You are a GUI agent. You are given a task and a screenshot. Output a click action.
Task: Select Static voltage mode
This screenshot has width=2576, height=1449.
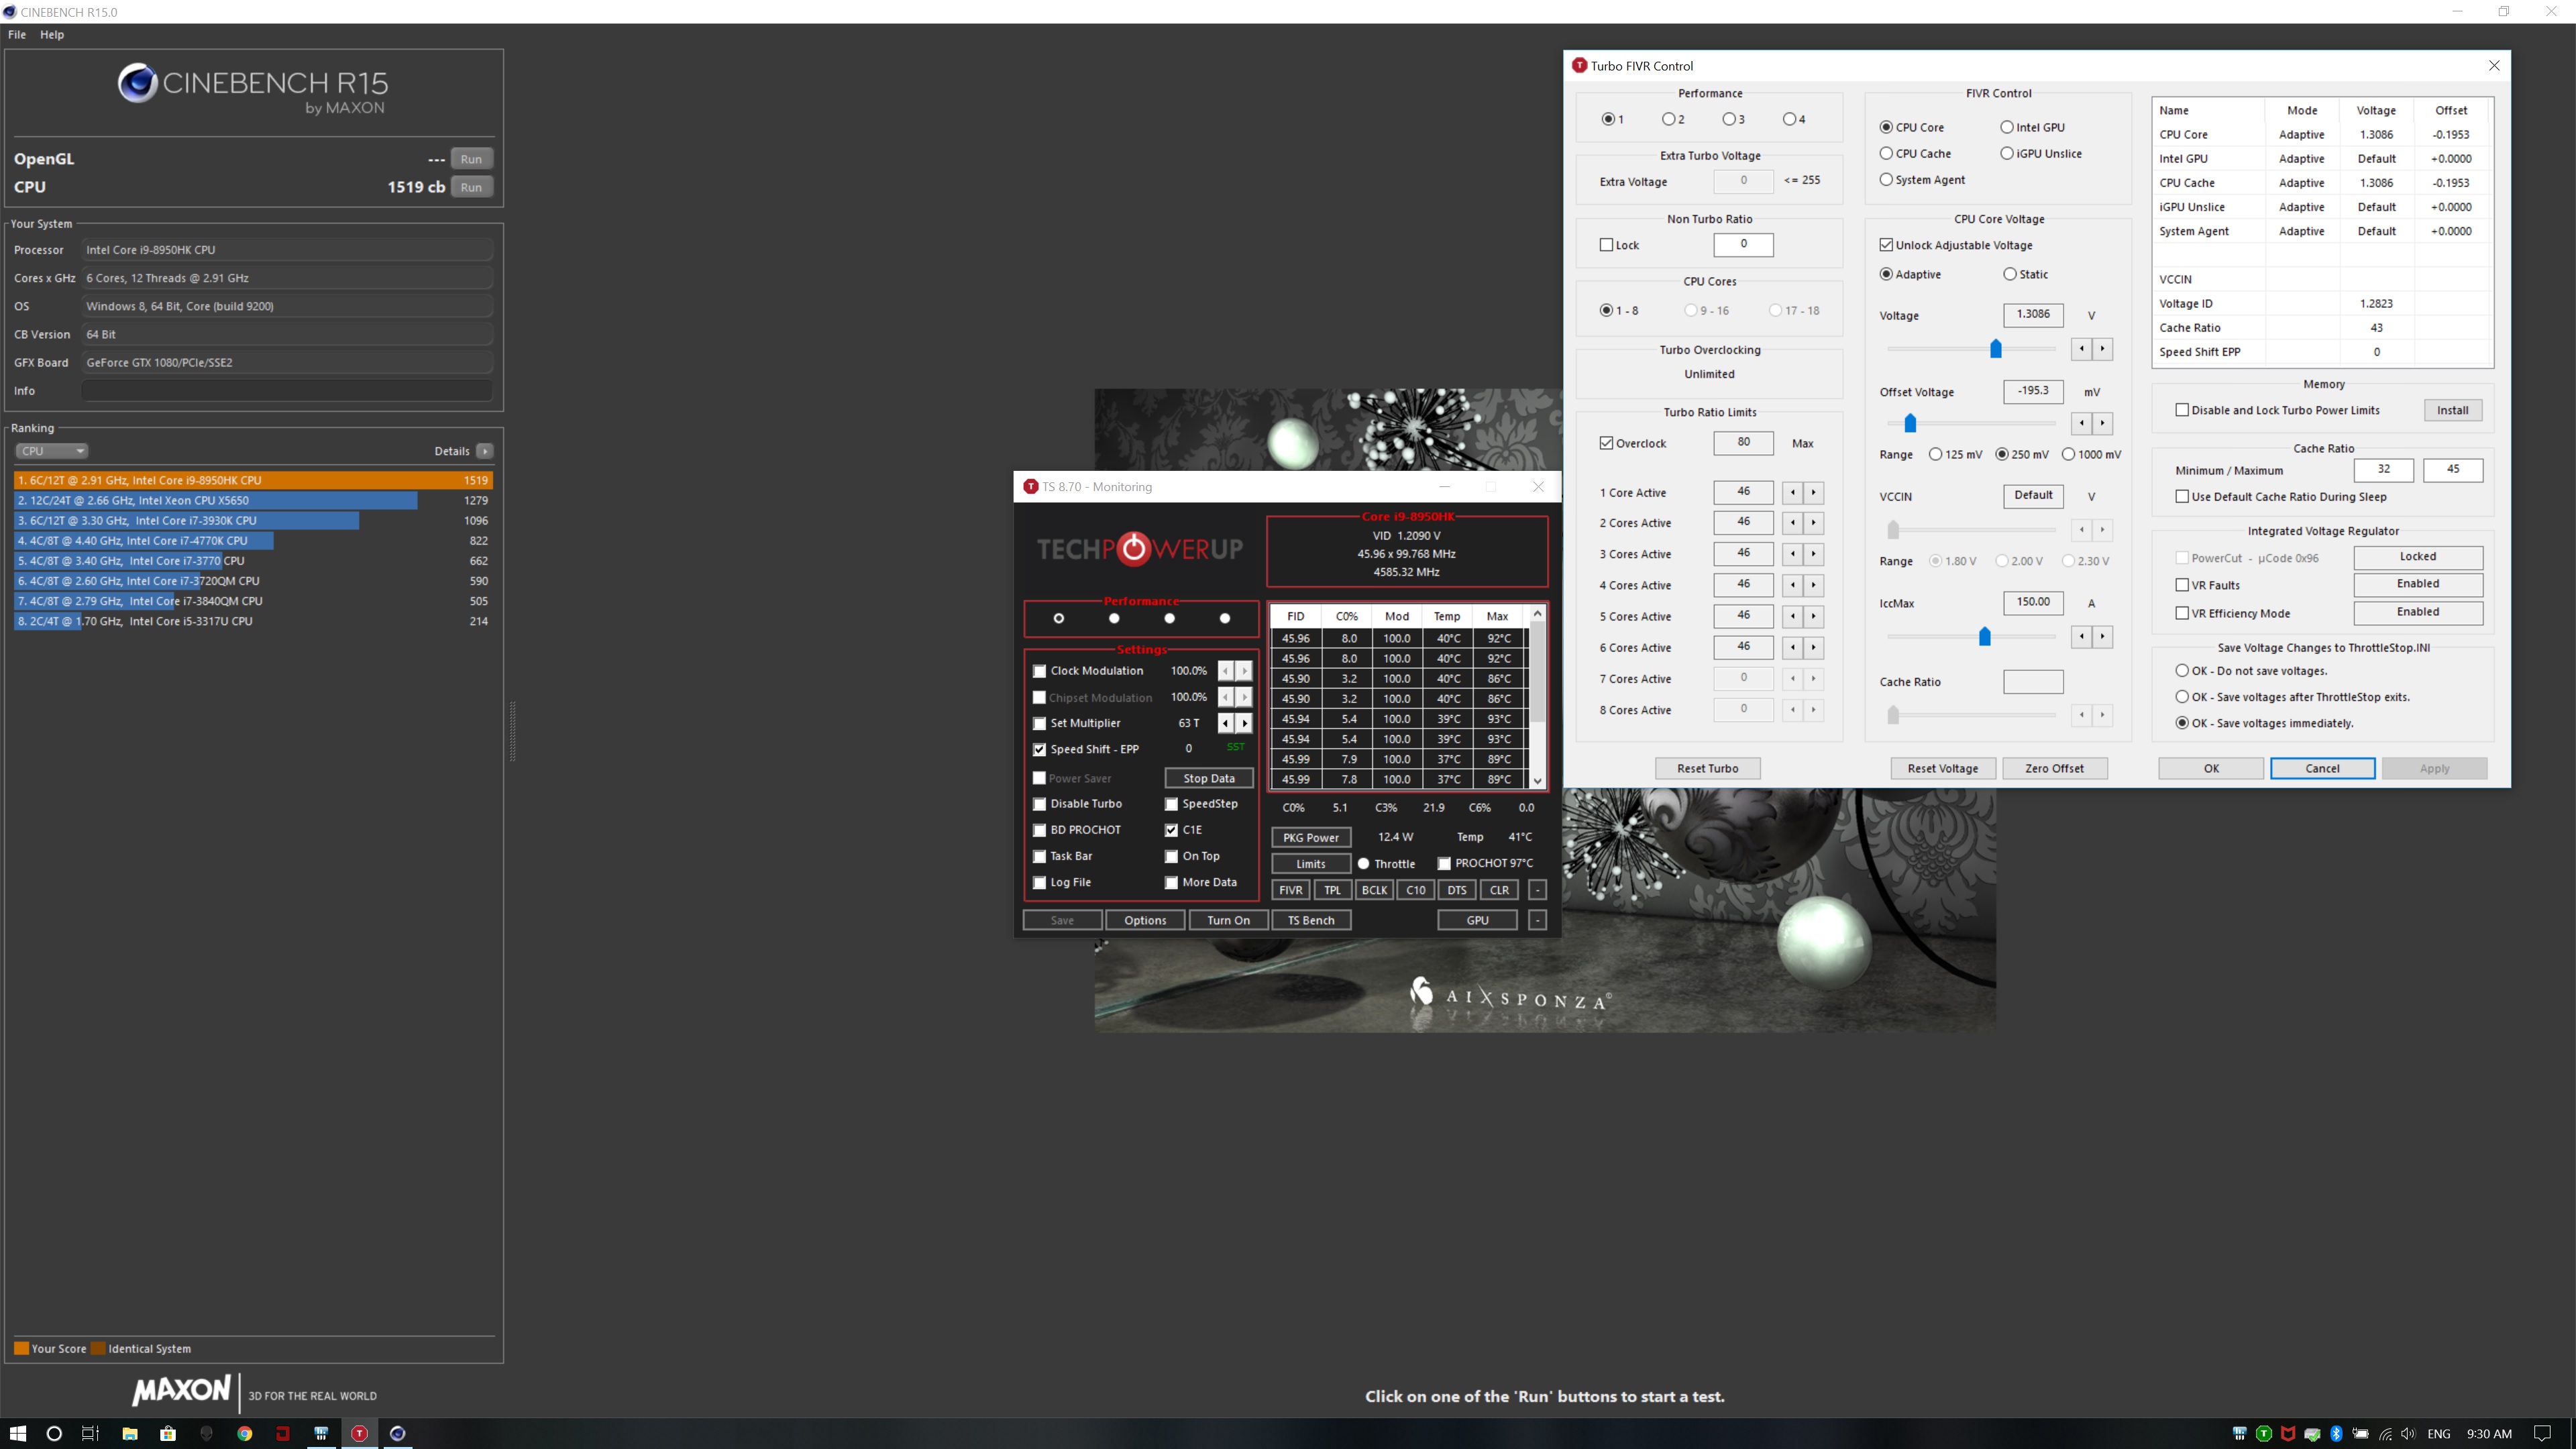[x=2010, y=274]
